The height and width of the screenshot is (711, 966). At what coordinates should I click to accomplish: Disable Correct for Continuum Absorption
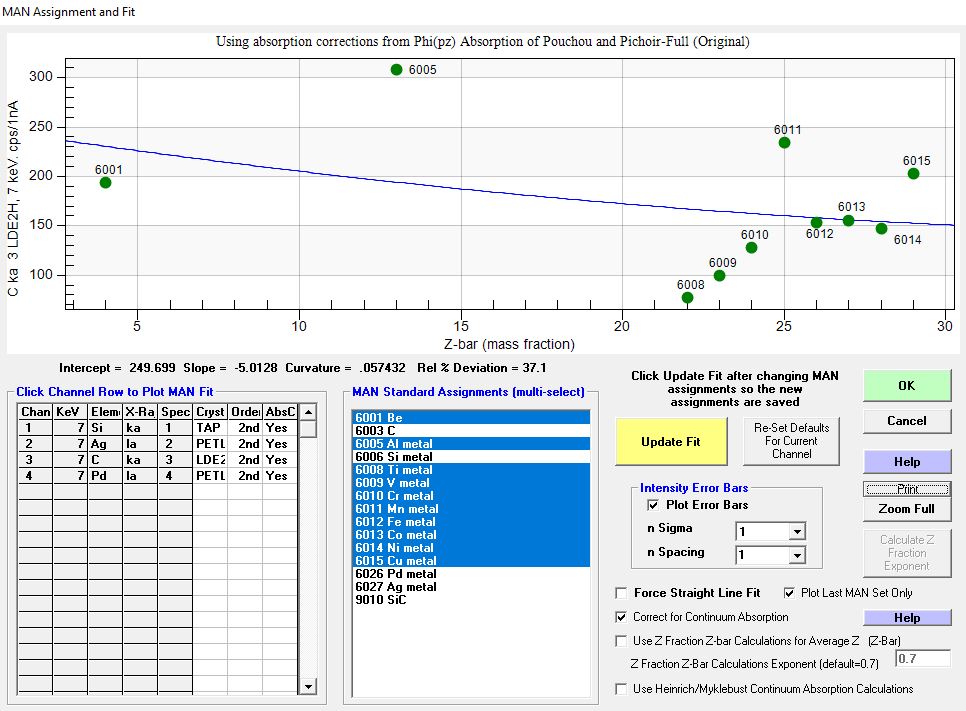point(623,617)
